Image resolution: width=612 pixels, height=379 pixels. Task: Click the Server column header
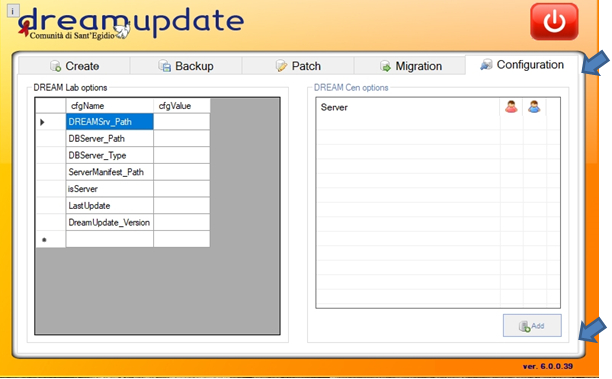pos(408,107)
